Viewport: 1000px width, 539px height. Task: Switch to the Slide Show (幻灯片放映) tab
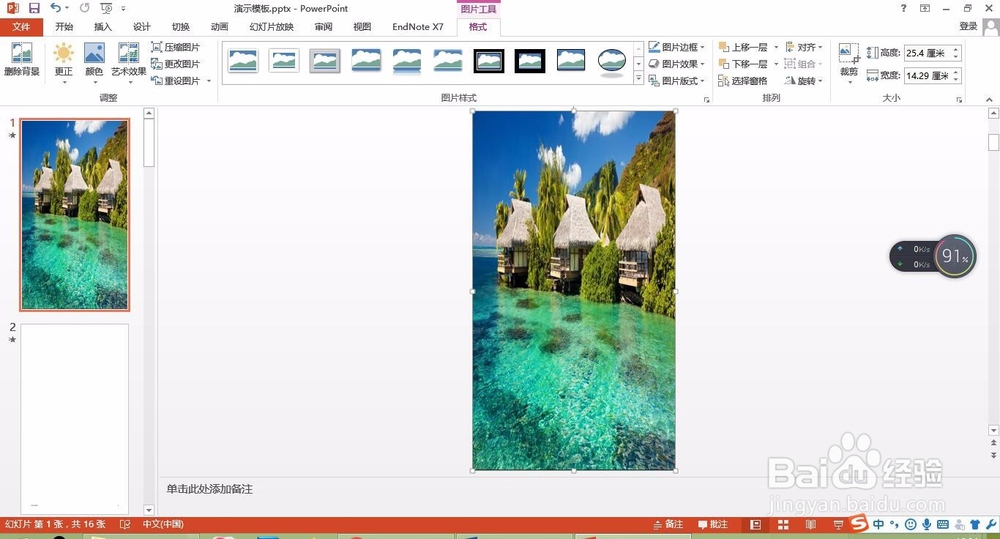[272, 27]
